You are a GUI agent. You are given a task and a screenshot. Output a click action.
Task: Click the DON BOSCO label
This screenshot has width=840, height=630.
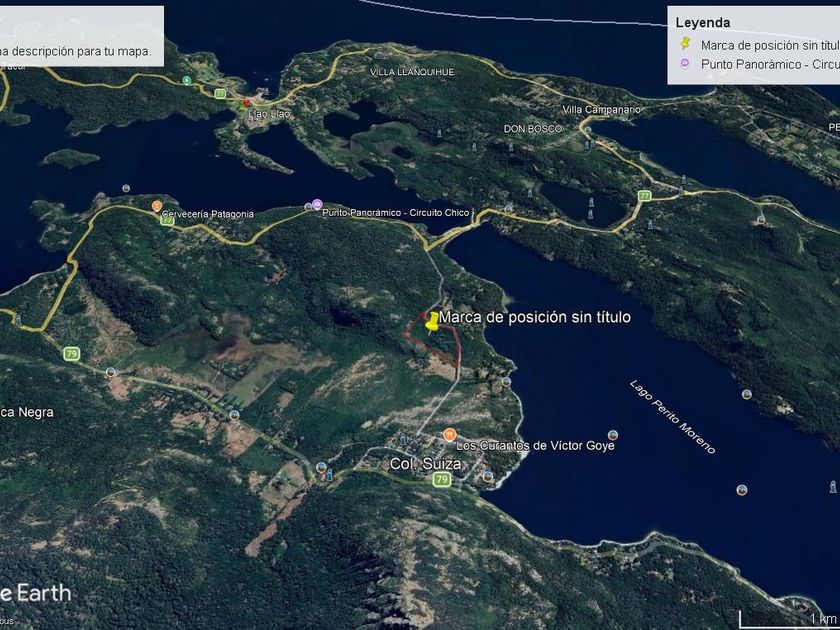coord(532,129)
